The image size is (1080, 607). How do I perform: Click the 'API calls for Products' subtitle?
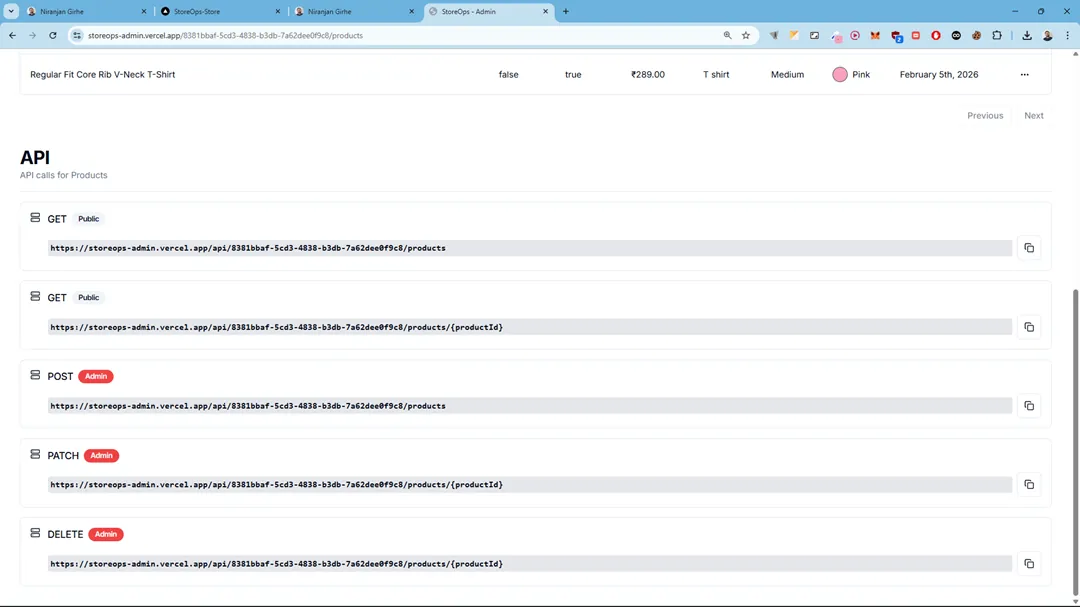pyautogui.click(x=63, y=175)
